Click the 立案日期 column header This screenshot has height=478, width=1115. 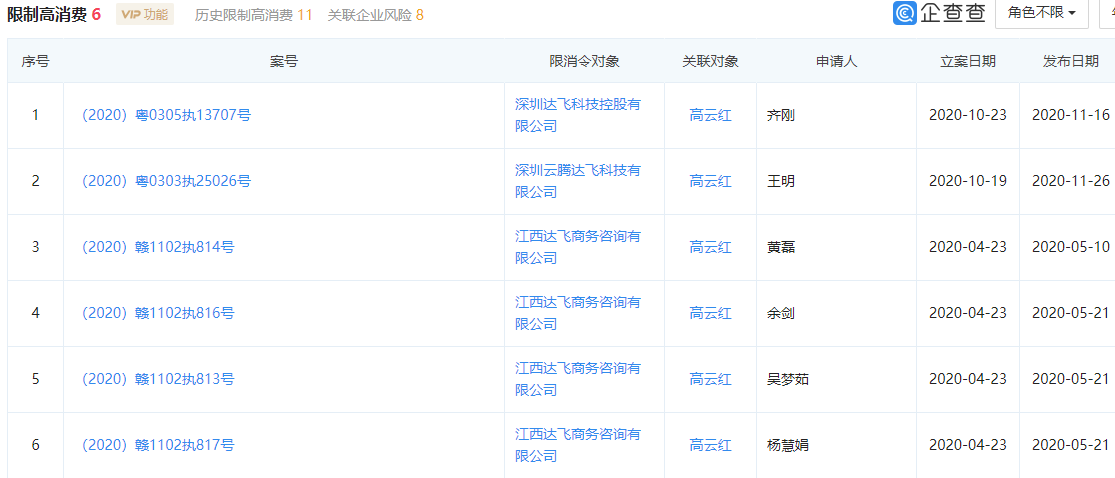[967, 61]
